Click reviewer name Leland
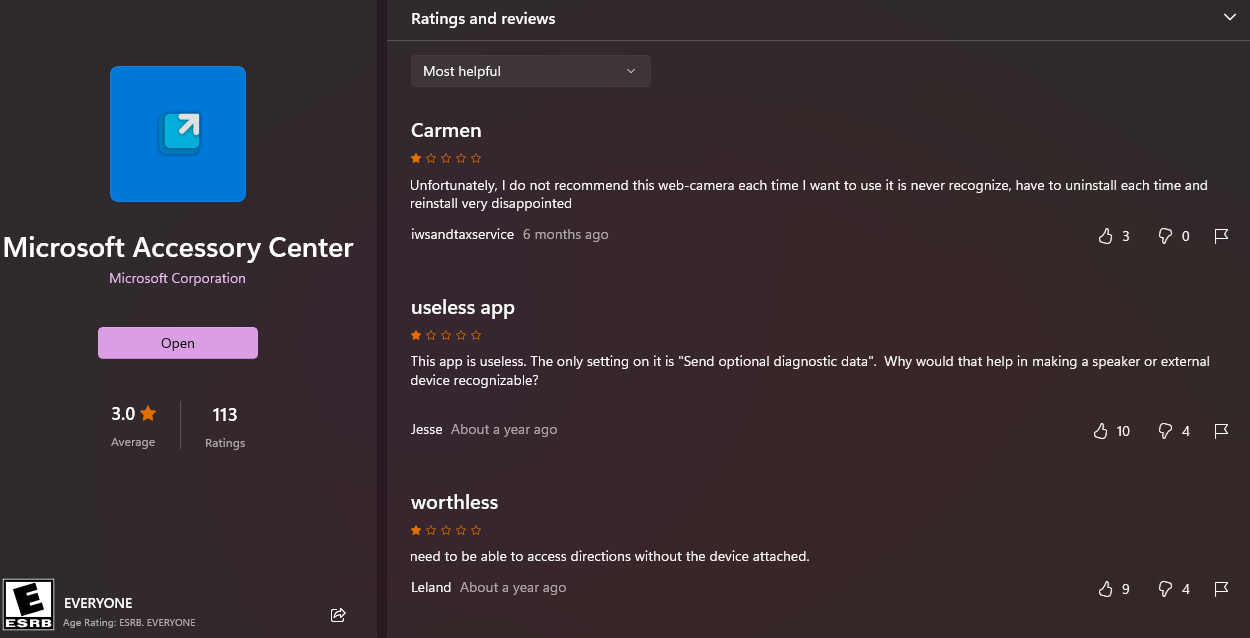 tap(431, 587)
